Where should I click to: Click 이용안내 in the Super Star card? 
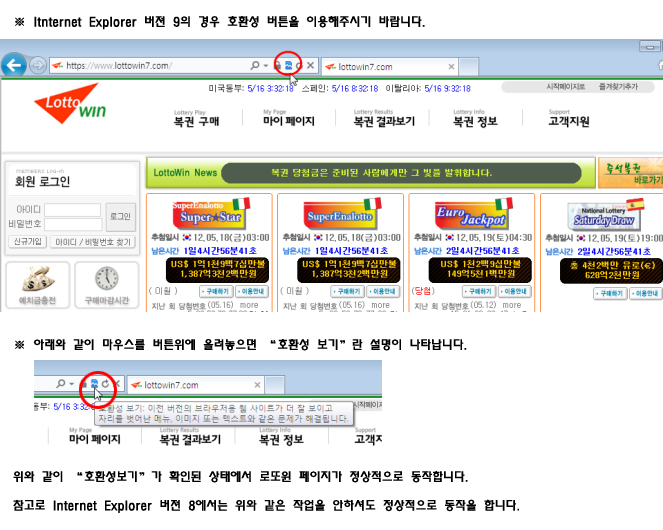click(252, 291)
